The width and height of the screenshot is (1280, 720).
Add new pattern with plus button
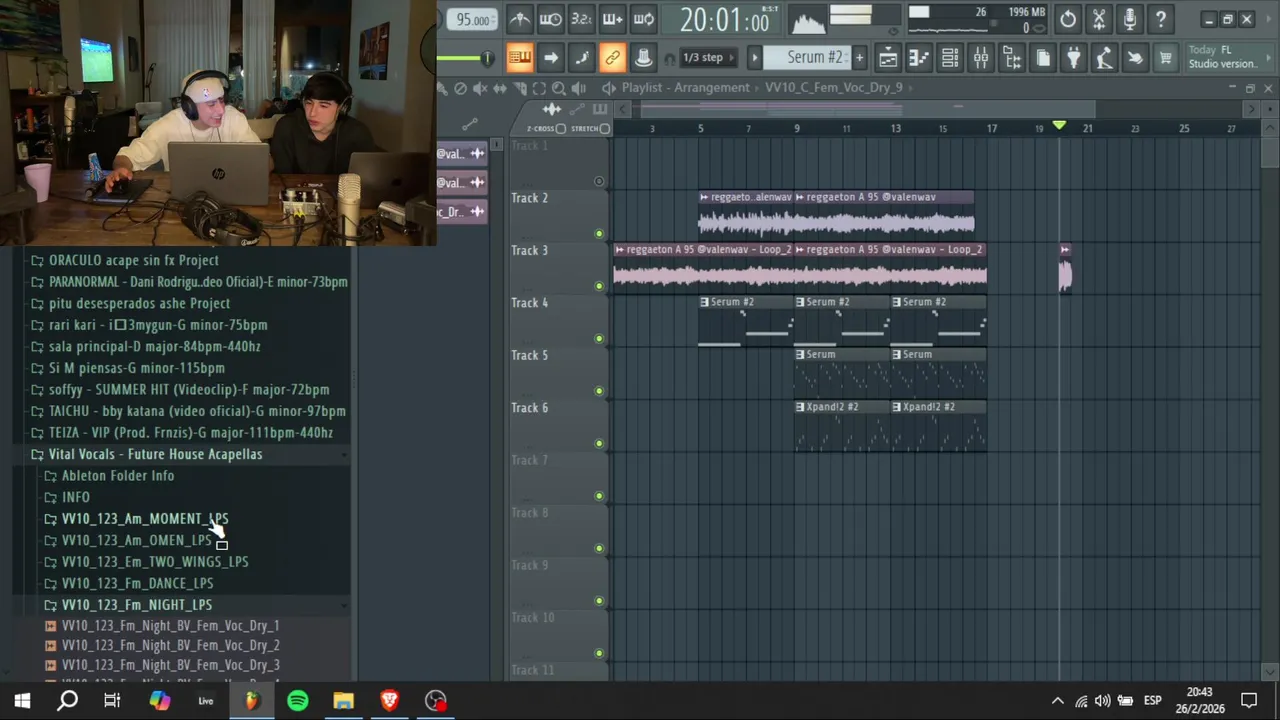(859, 58)
